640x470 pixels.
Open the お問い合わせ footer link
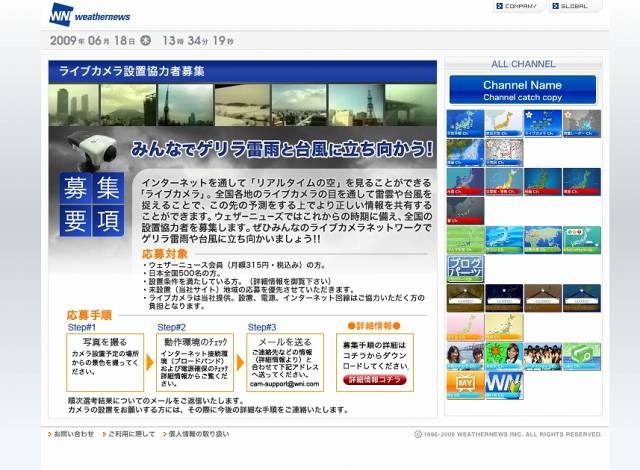coord(73,434)
